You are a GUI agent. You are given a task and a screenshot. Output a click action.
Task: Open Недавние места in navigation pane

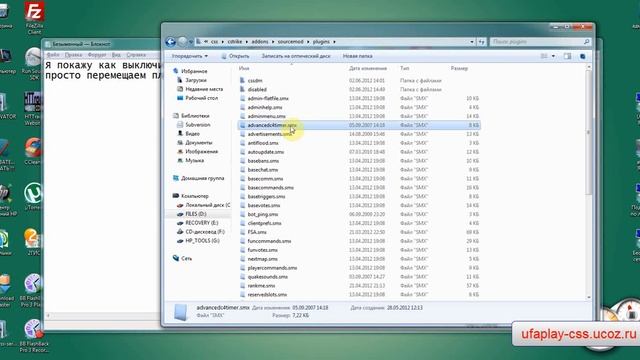click(204, 89)
